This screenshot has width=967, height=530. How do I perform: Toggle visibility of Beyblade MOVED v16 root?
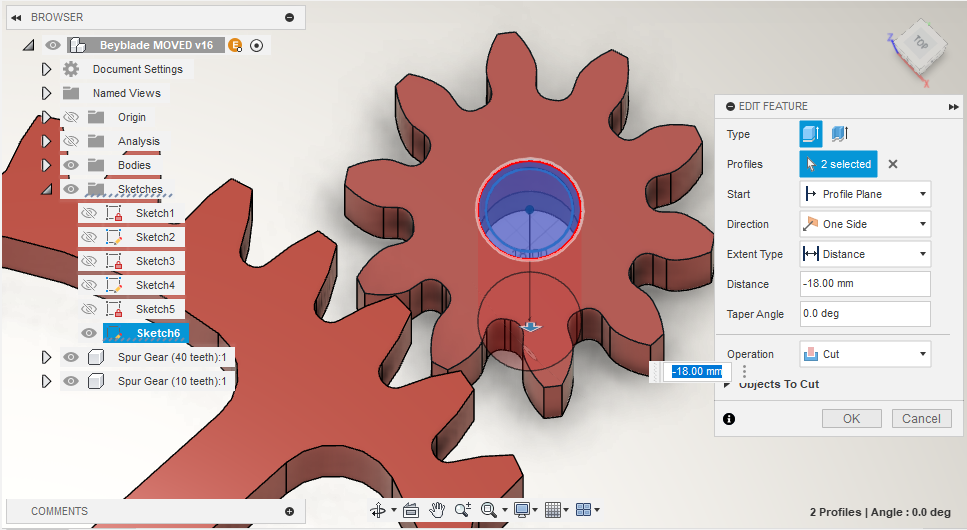pyautogui.click(x=53, y=45)
